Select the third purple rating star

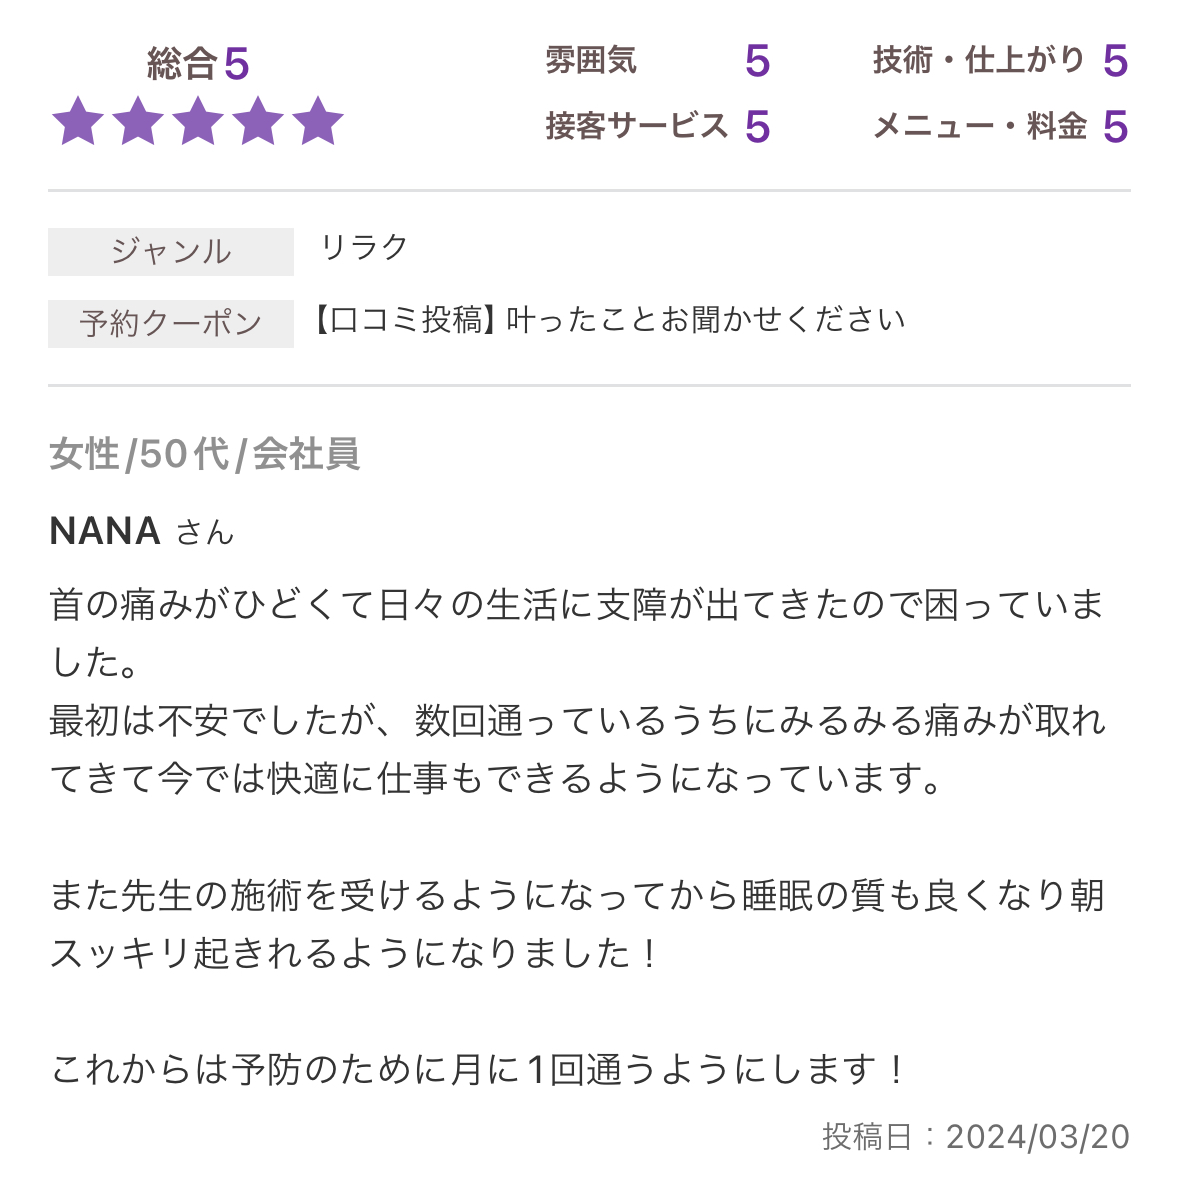198,123
